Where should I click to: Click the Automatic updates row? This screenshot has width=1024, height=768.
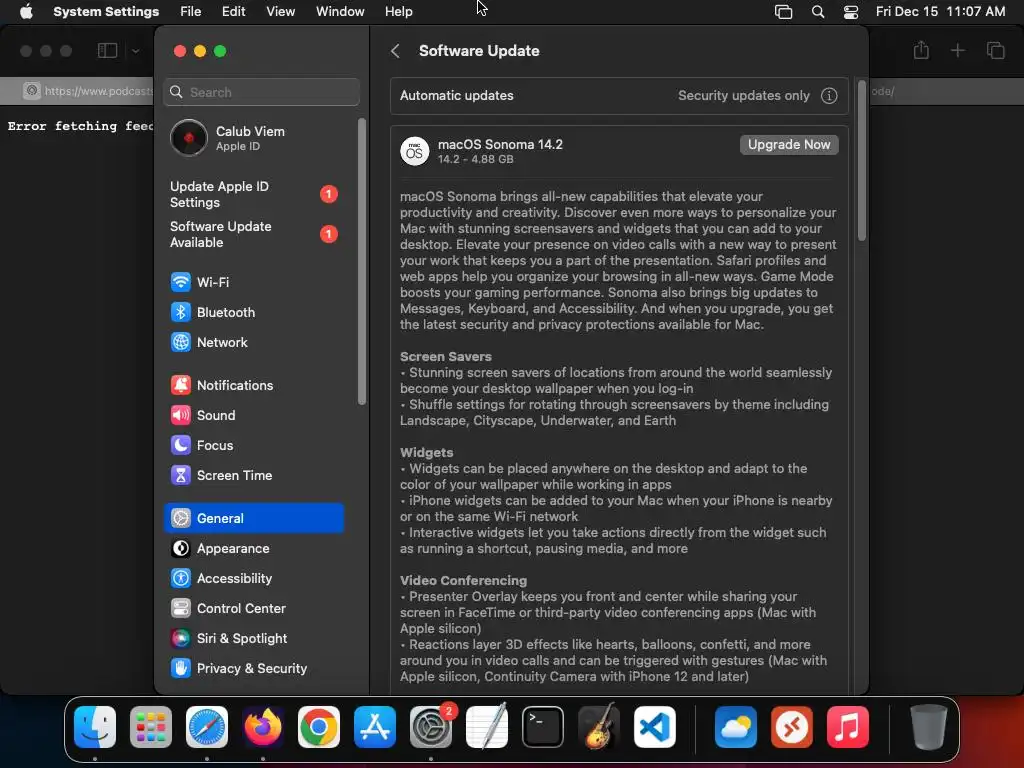coord(619,96)
